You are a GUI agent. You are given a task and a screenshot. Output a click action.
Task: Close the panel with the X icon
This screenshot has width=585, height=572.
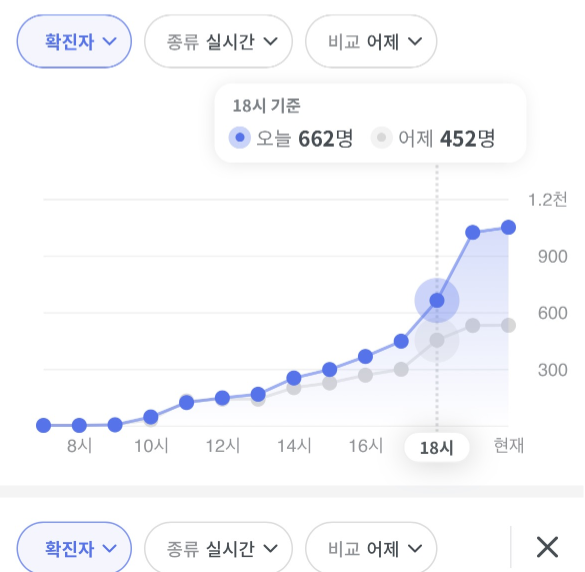click(x=547, y=547)
